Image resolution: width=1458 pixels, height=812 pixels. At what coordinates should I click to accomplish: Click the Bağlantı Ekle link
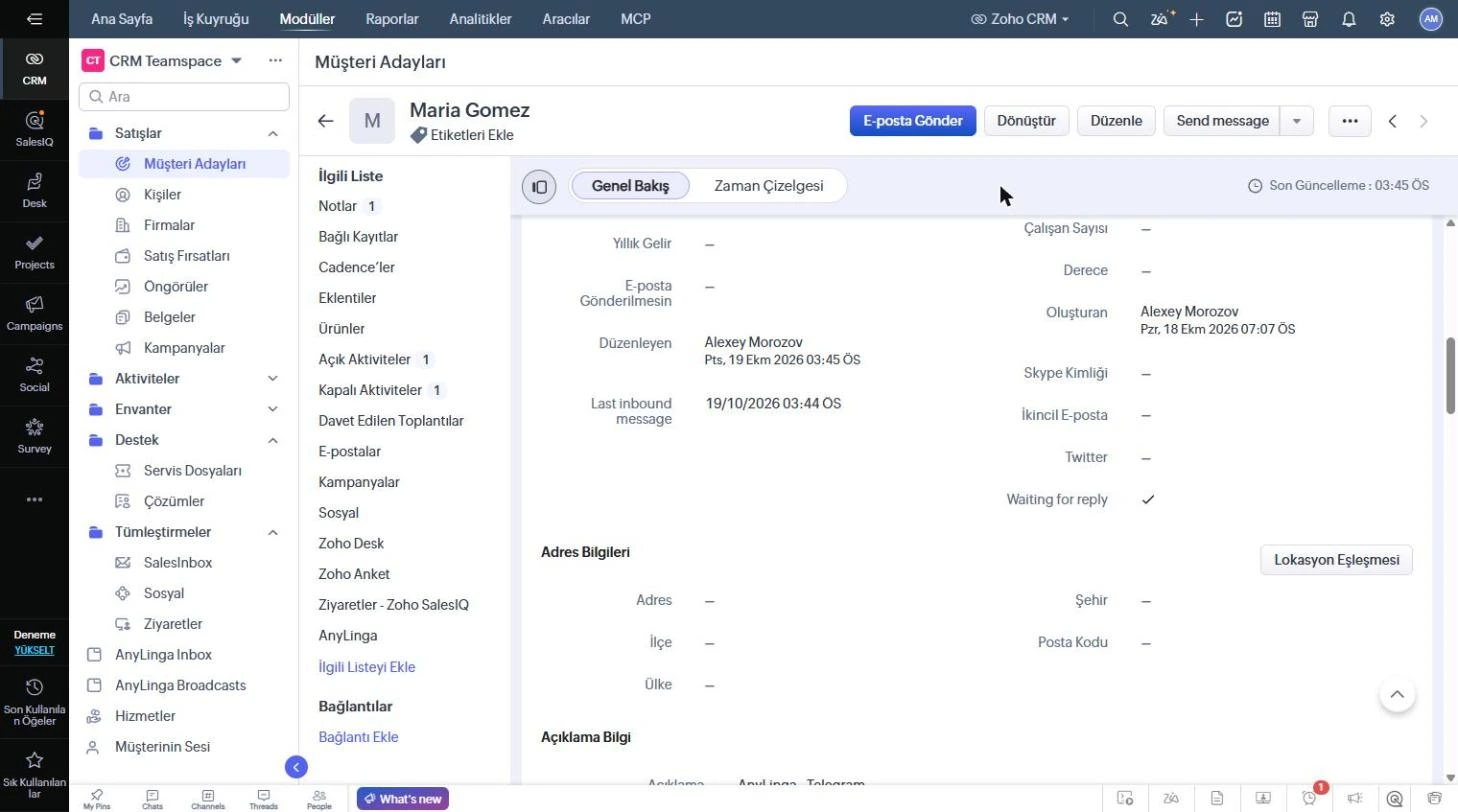point(358,737)
